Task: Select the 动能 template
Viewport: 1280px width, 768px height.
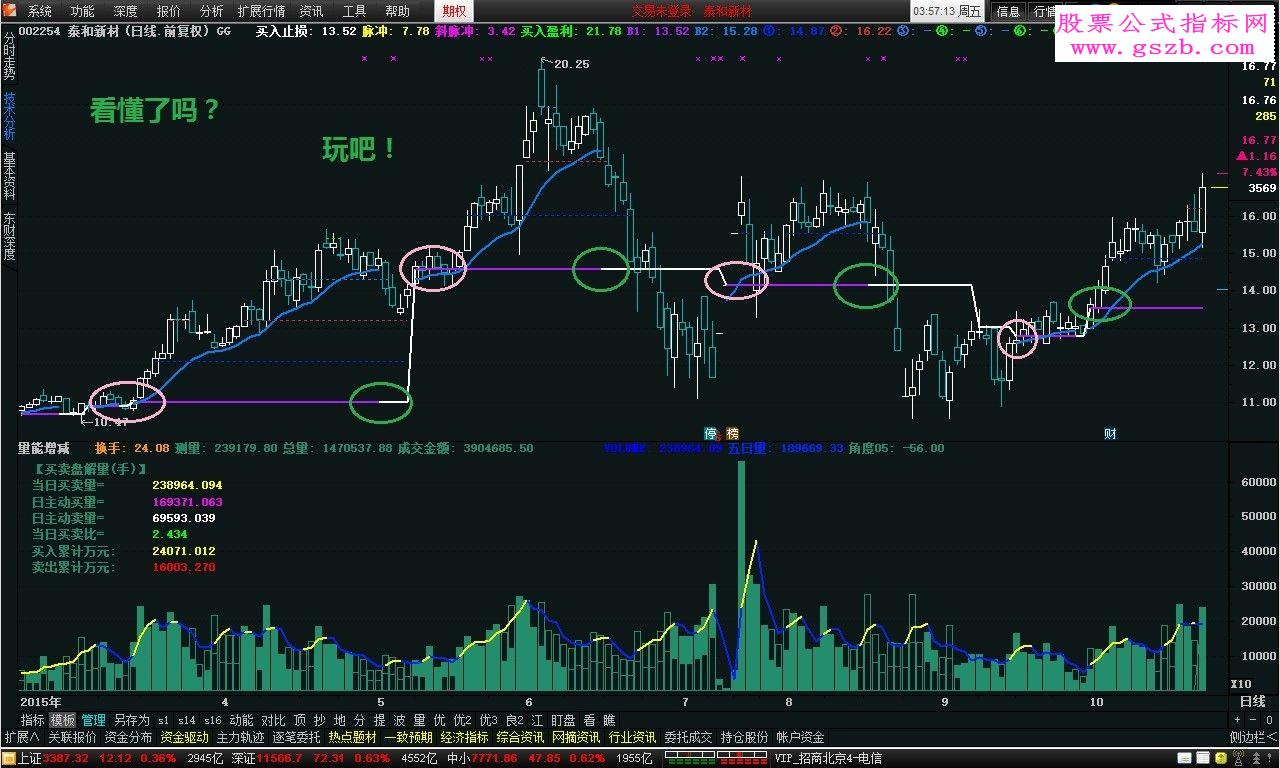Action: (x=241, y=719)
